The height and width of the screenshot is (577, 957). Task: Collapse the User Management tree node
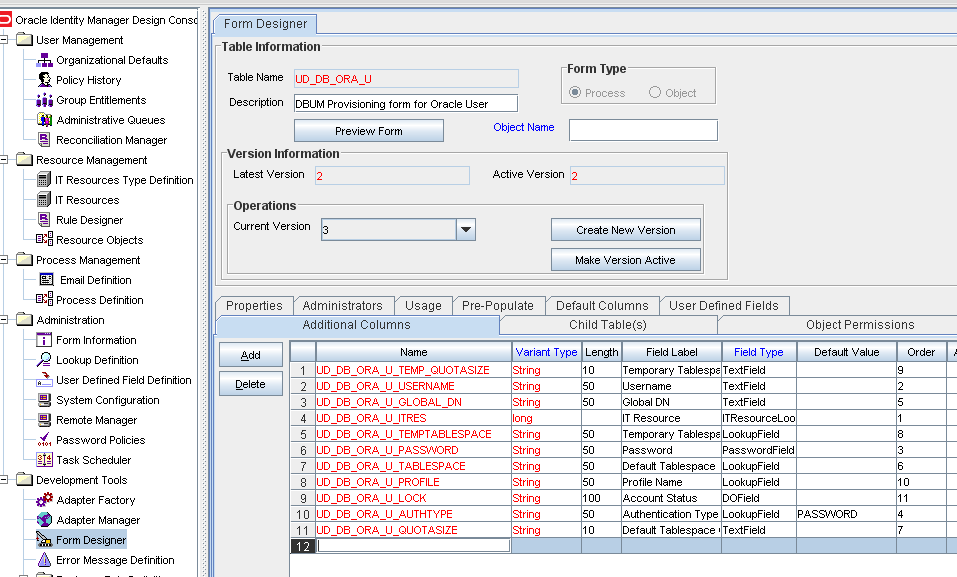pos(4,40)
